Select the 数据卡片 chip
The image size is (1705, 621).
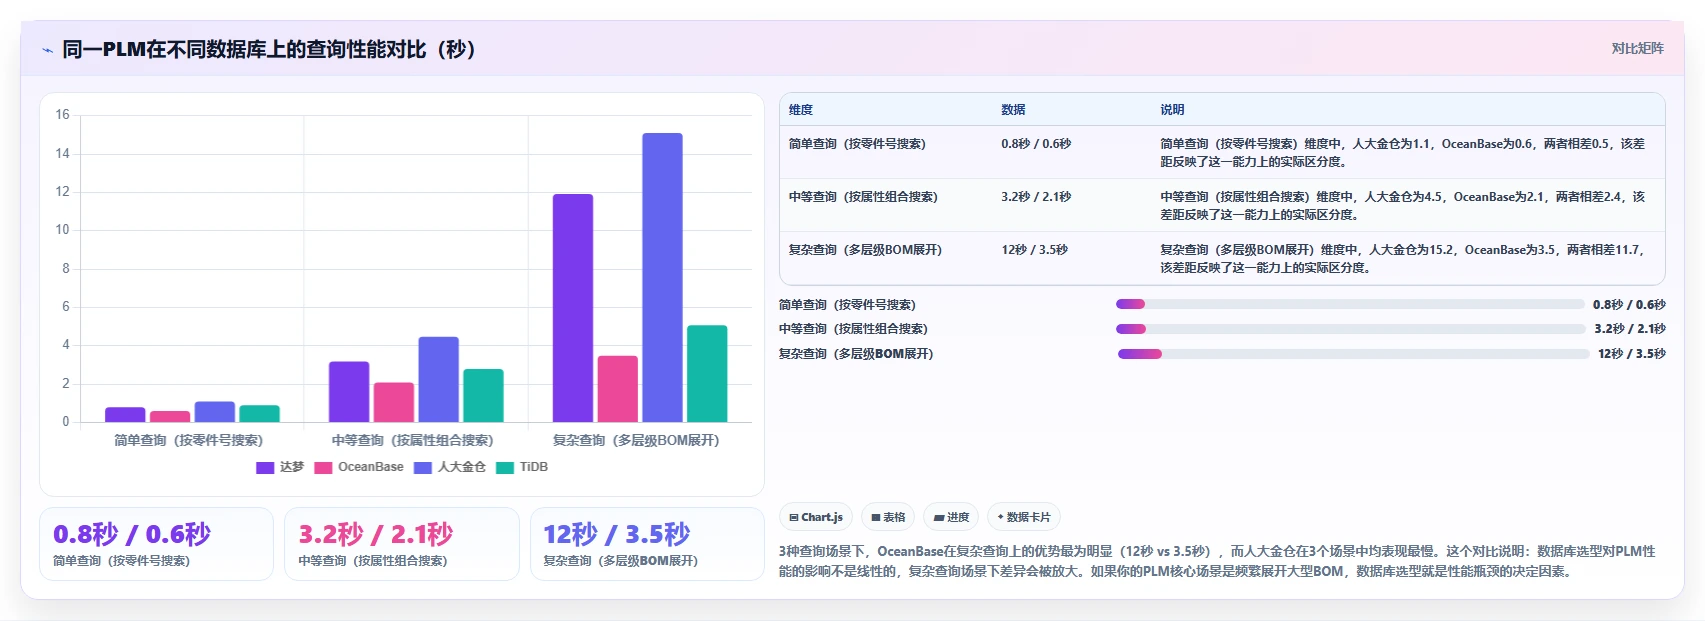coord(1024,517)
